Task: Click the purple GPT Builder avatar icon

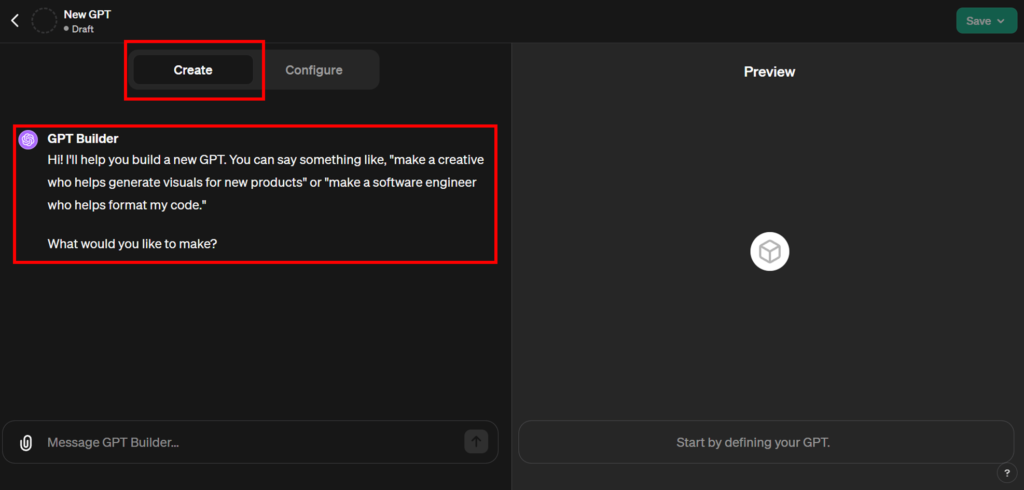Action: click(28, 140)
